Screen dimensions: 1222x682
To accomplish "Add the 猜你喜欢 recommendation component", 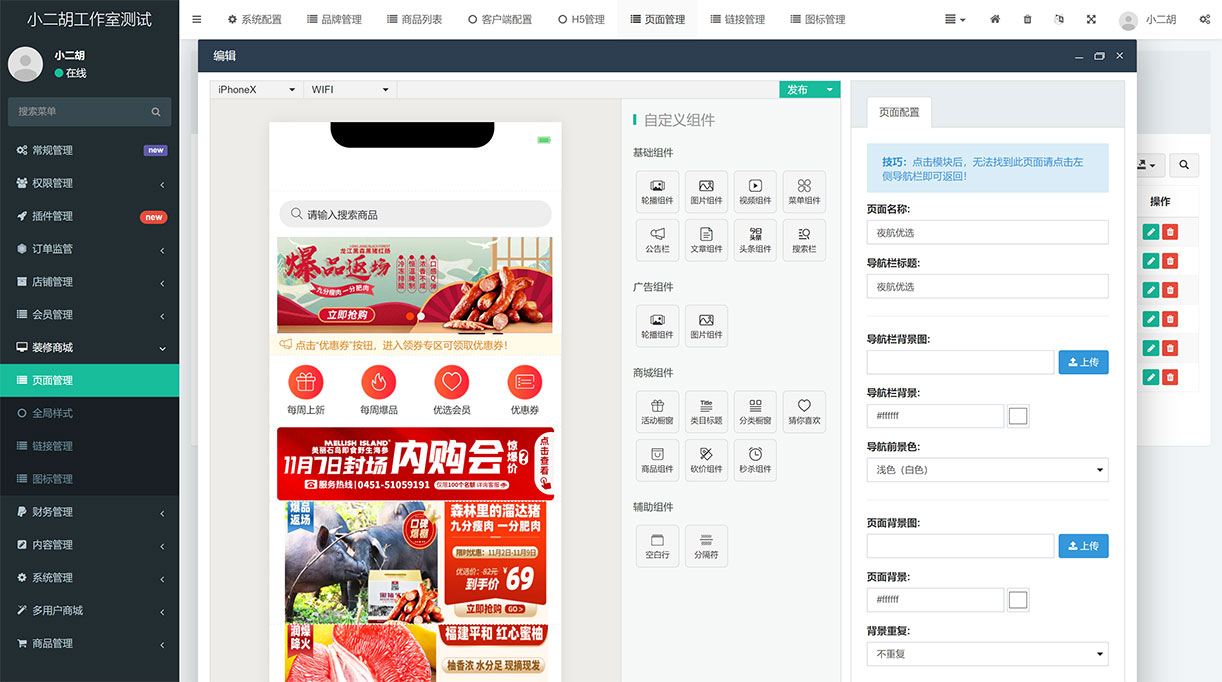I will (805, 411).
